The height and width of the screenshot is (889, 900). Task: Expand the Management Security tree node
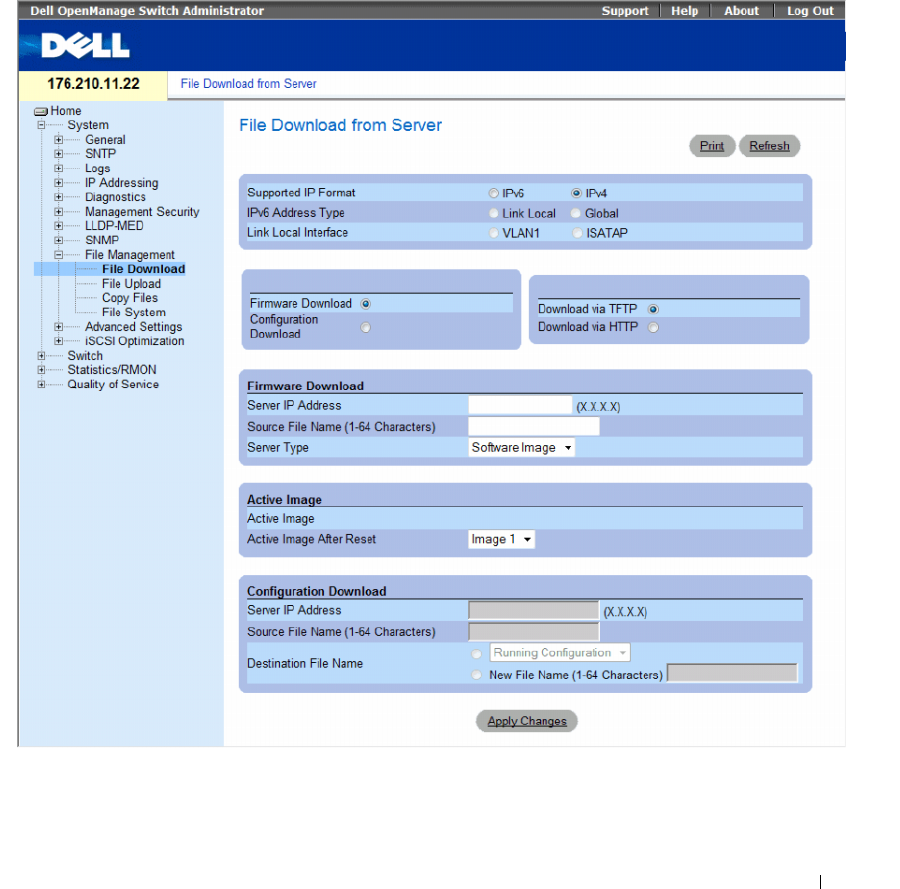coord(59,212)
